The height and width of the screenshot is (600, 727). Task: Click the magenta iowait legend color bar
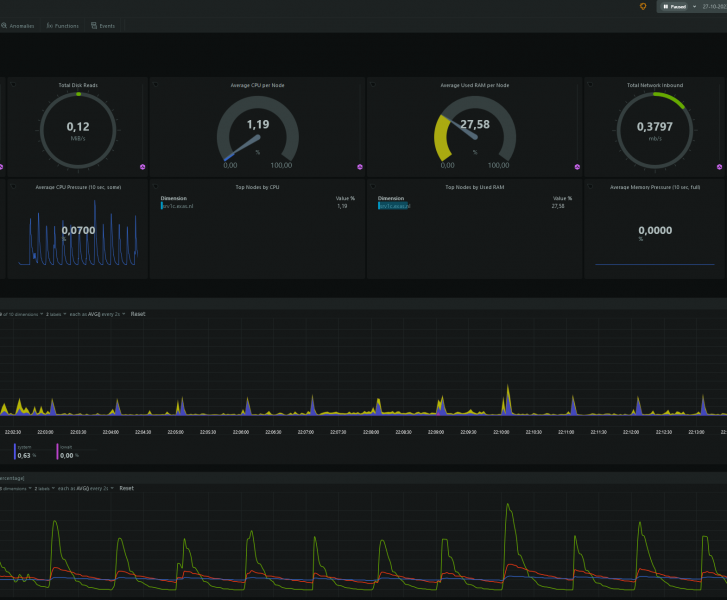57,452
